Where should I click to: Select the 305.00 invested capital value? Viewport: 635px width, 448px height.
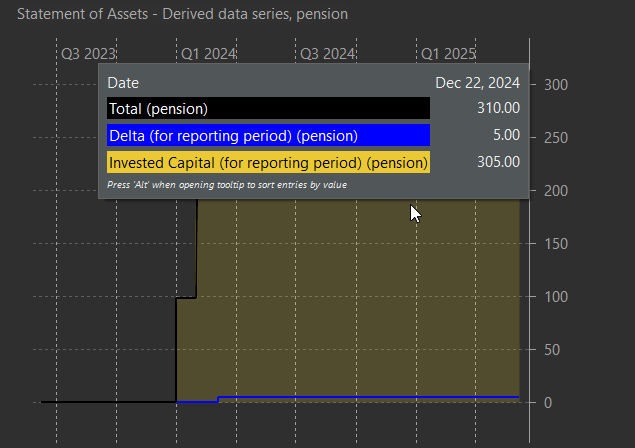(498, 162)
